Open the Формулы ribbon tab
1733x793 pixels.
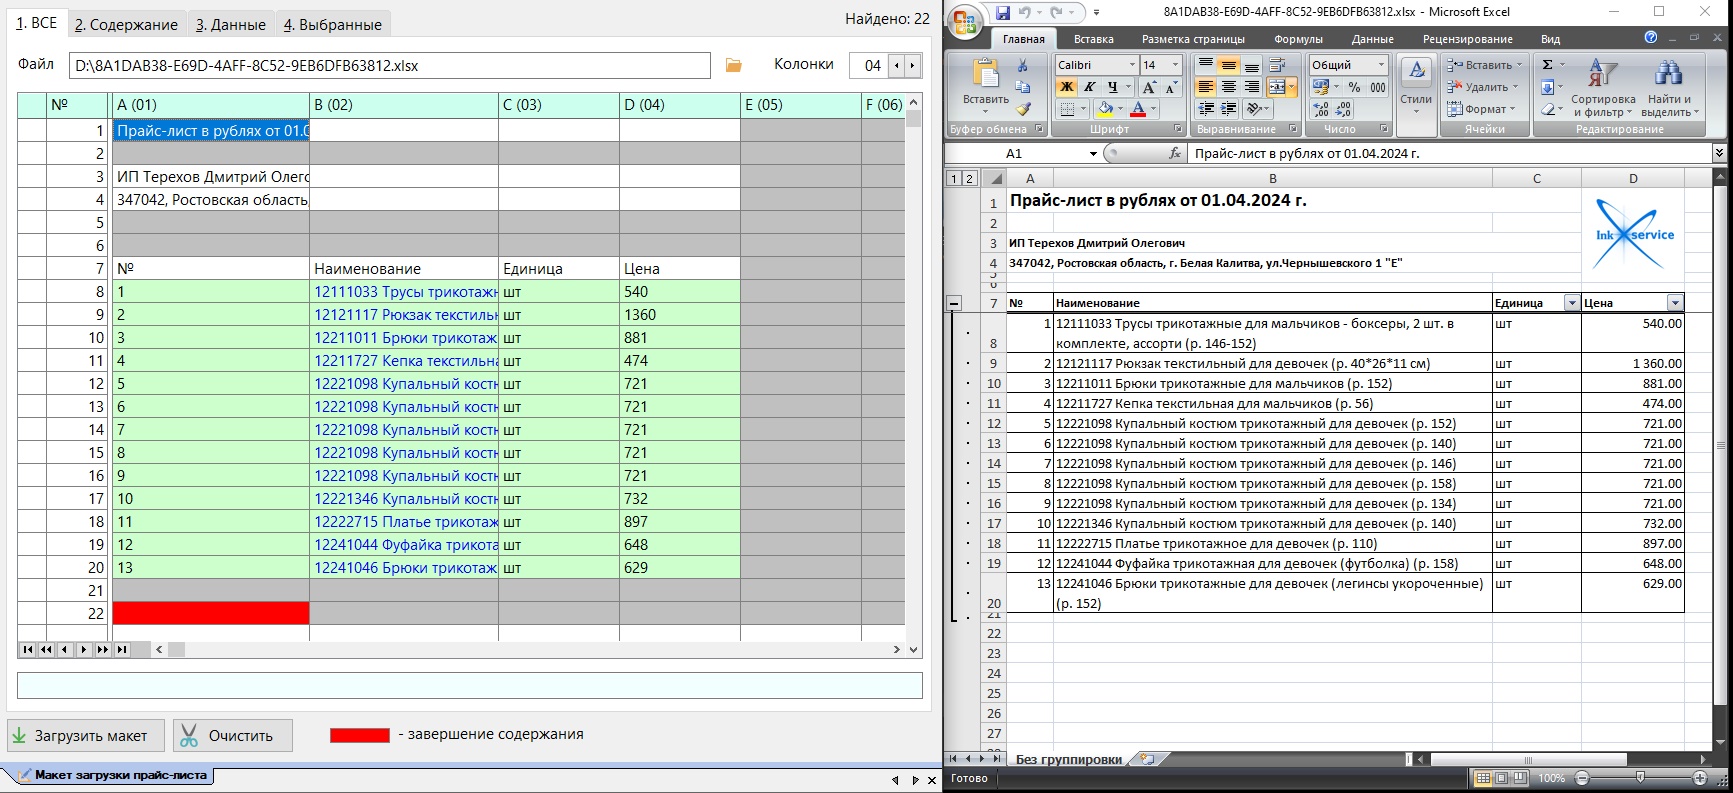tap(1298, 39)
